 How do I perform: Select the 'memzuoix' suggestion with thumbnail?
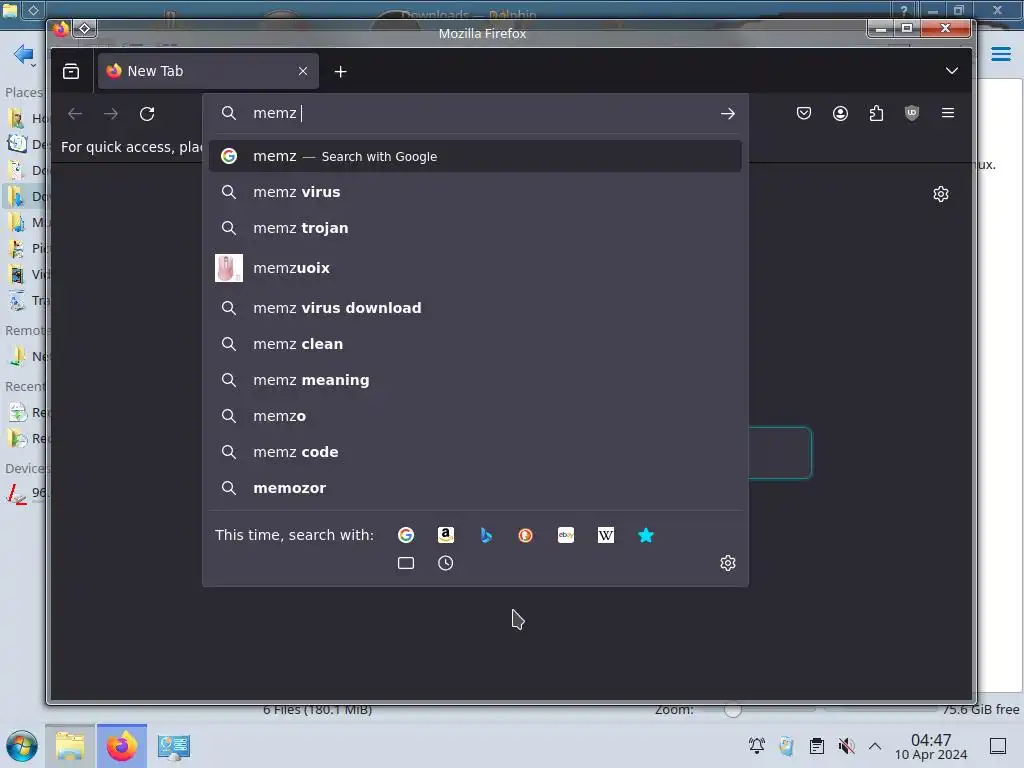tap(475, 268)
